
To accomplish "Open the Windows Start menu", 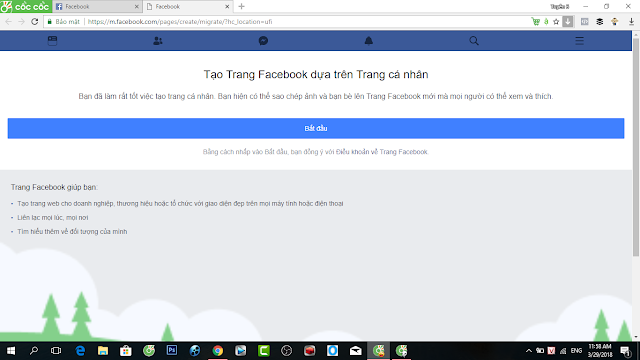I will click(x=11, y=351).
